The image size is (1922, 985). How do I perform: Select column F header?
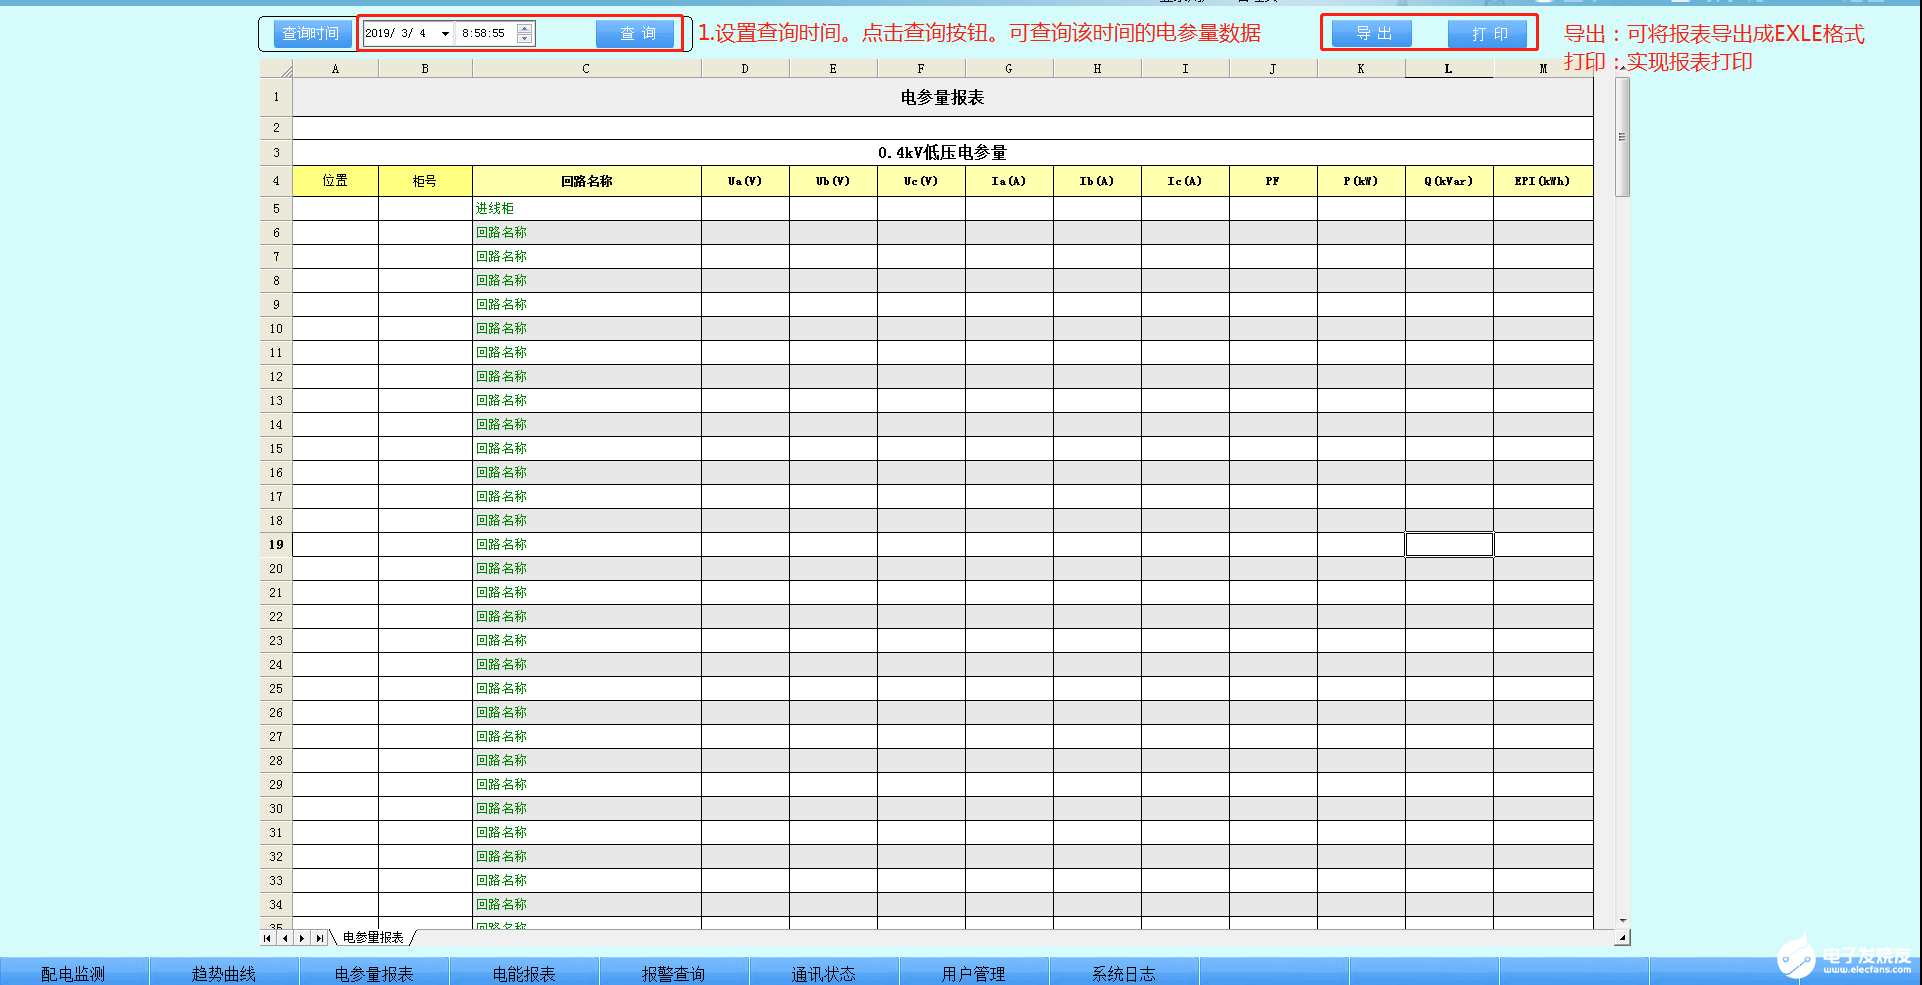[x=921, y=69]
